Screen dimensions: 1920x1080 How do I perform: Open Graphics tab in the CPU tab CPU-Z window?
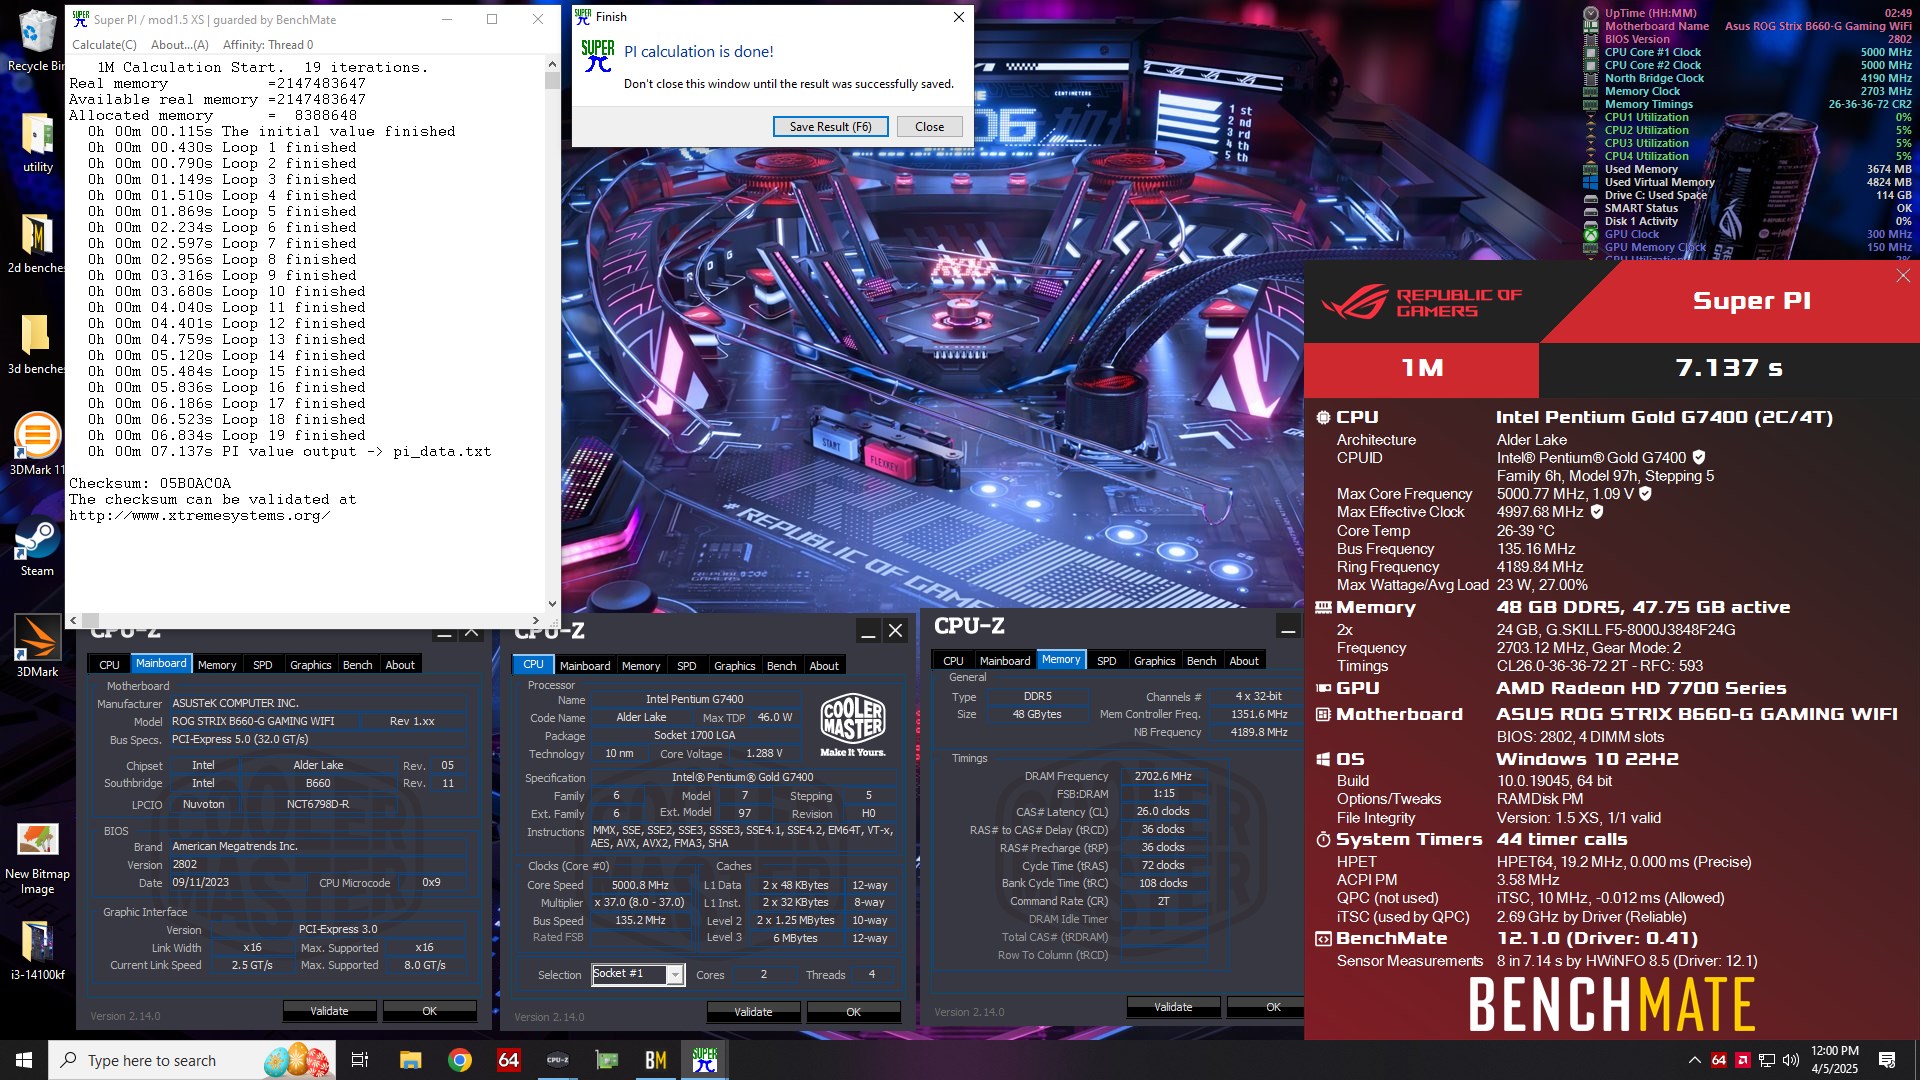pyautogui.click(x=735, y=666)
